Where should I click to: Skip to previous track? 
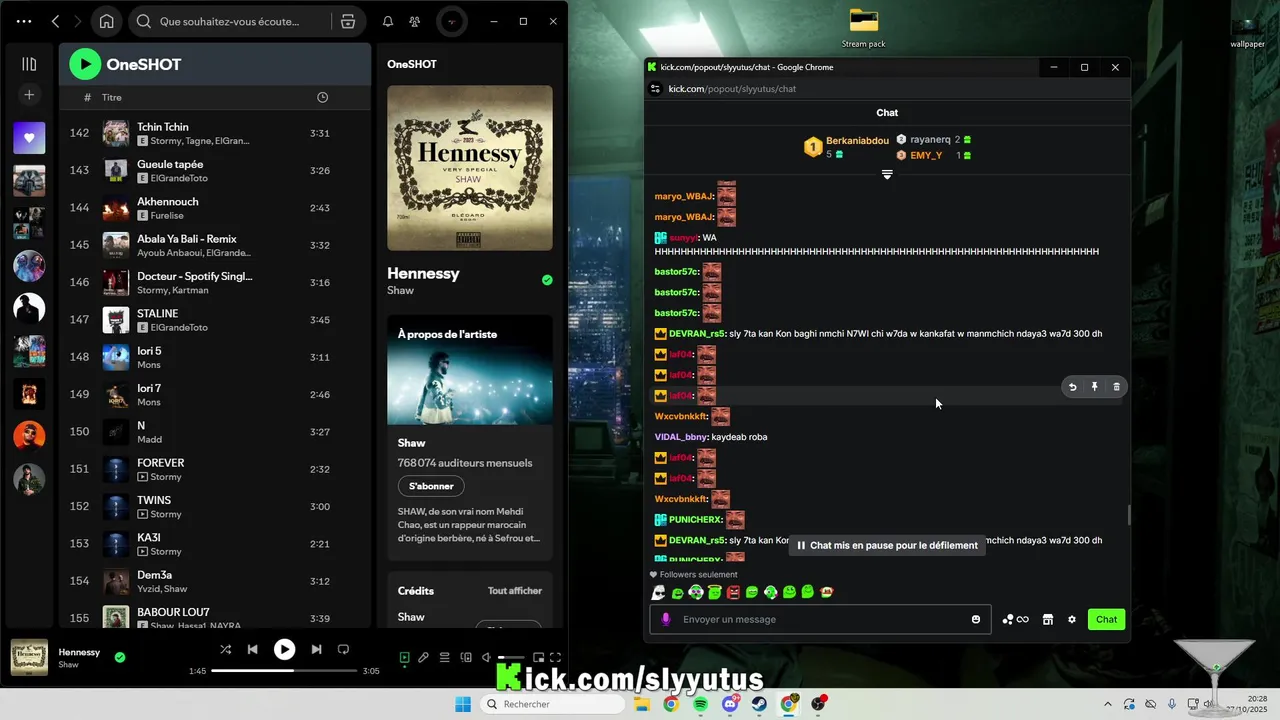coord(253,649)
